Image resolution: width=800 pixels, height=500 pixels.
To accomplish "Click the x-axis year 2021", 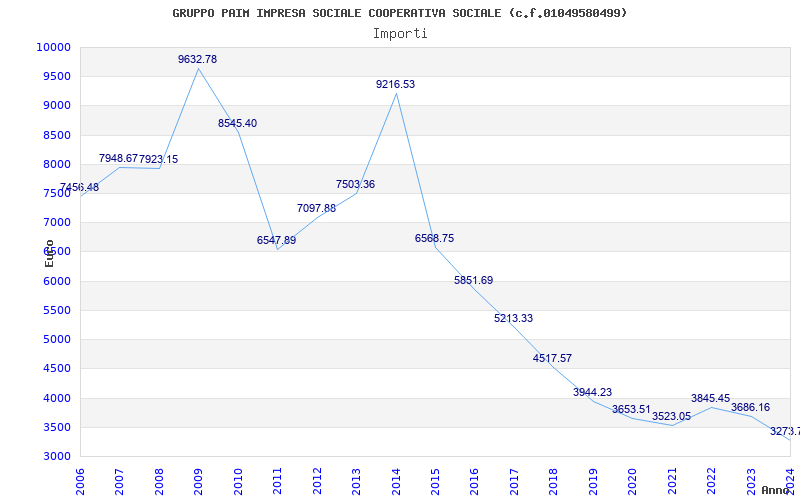I will 672,481.
